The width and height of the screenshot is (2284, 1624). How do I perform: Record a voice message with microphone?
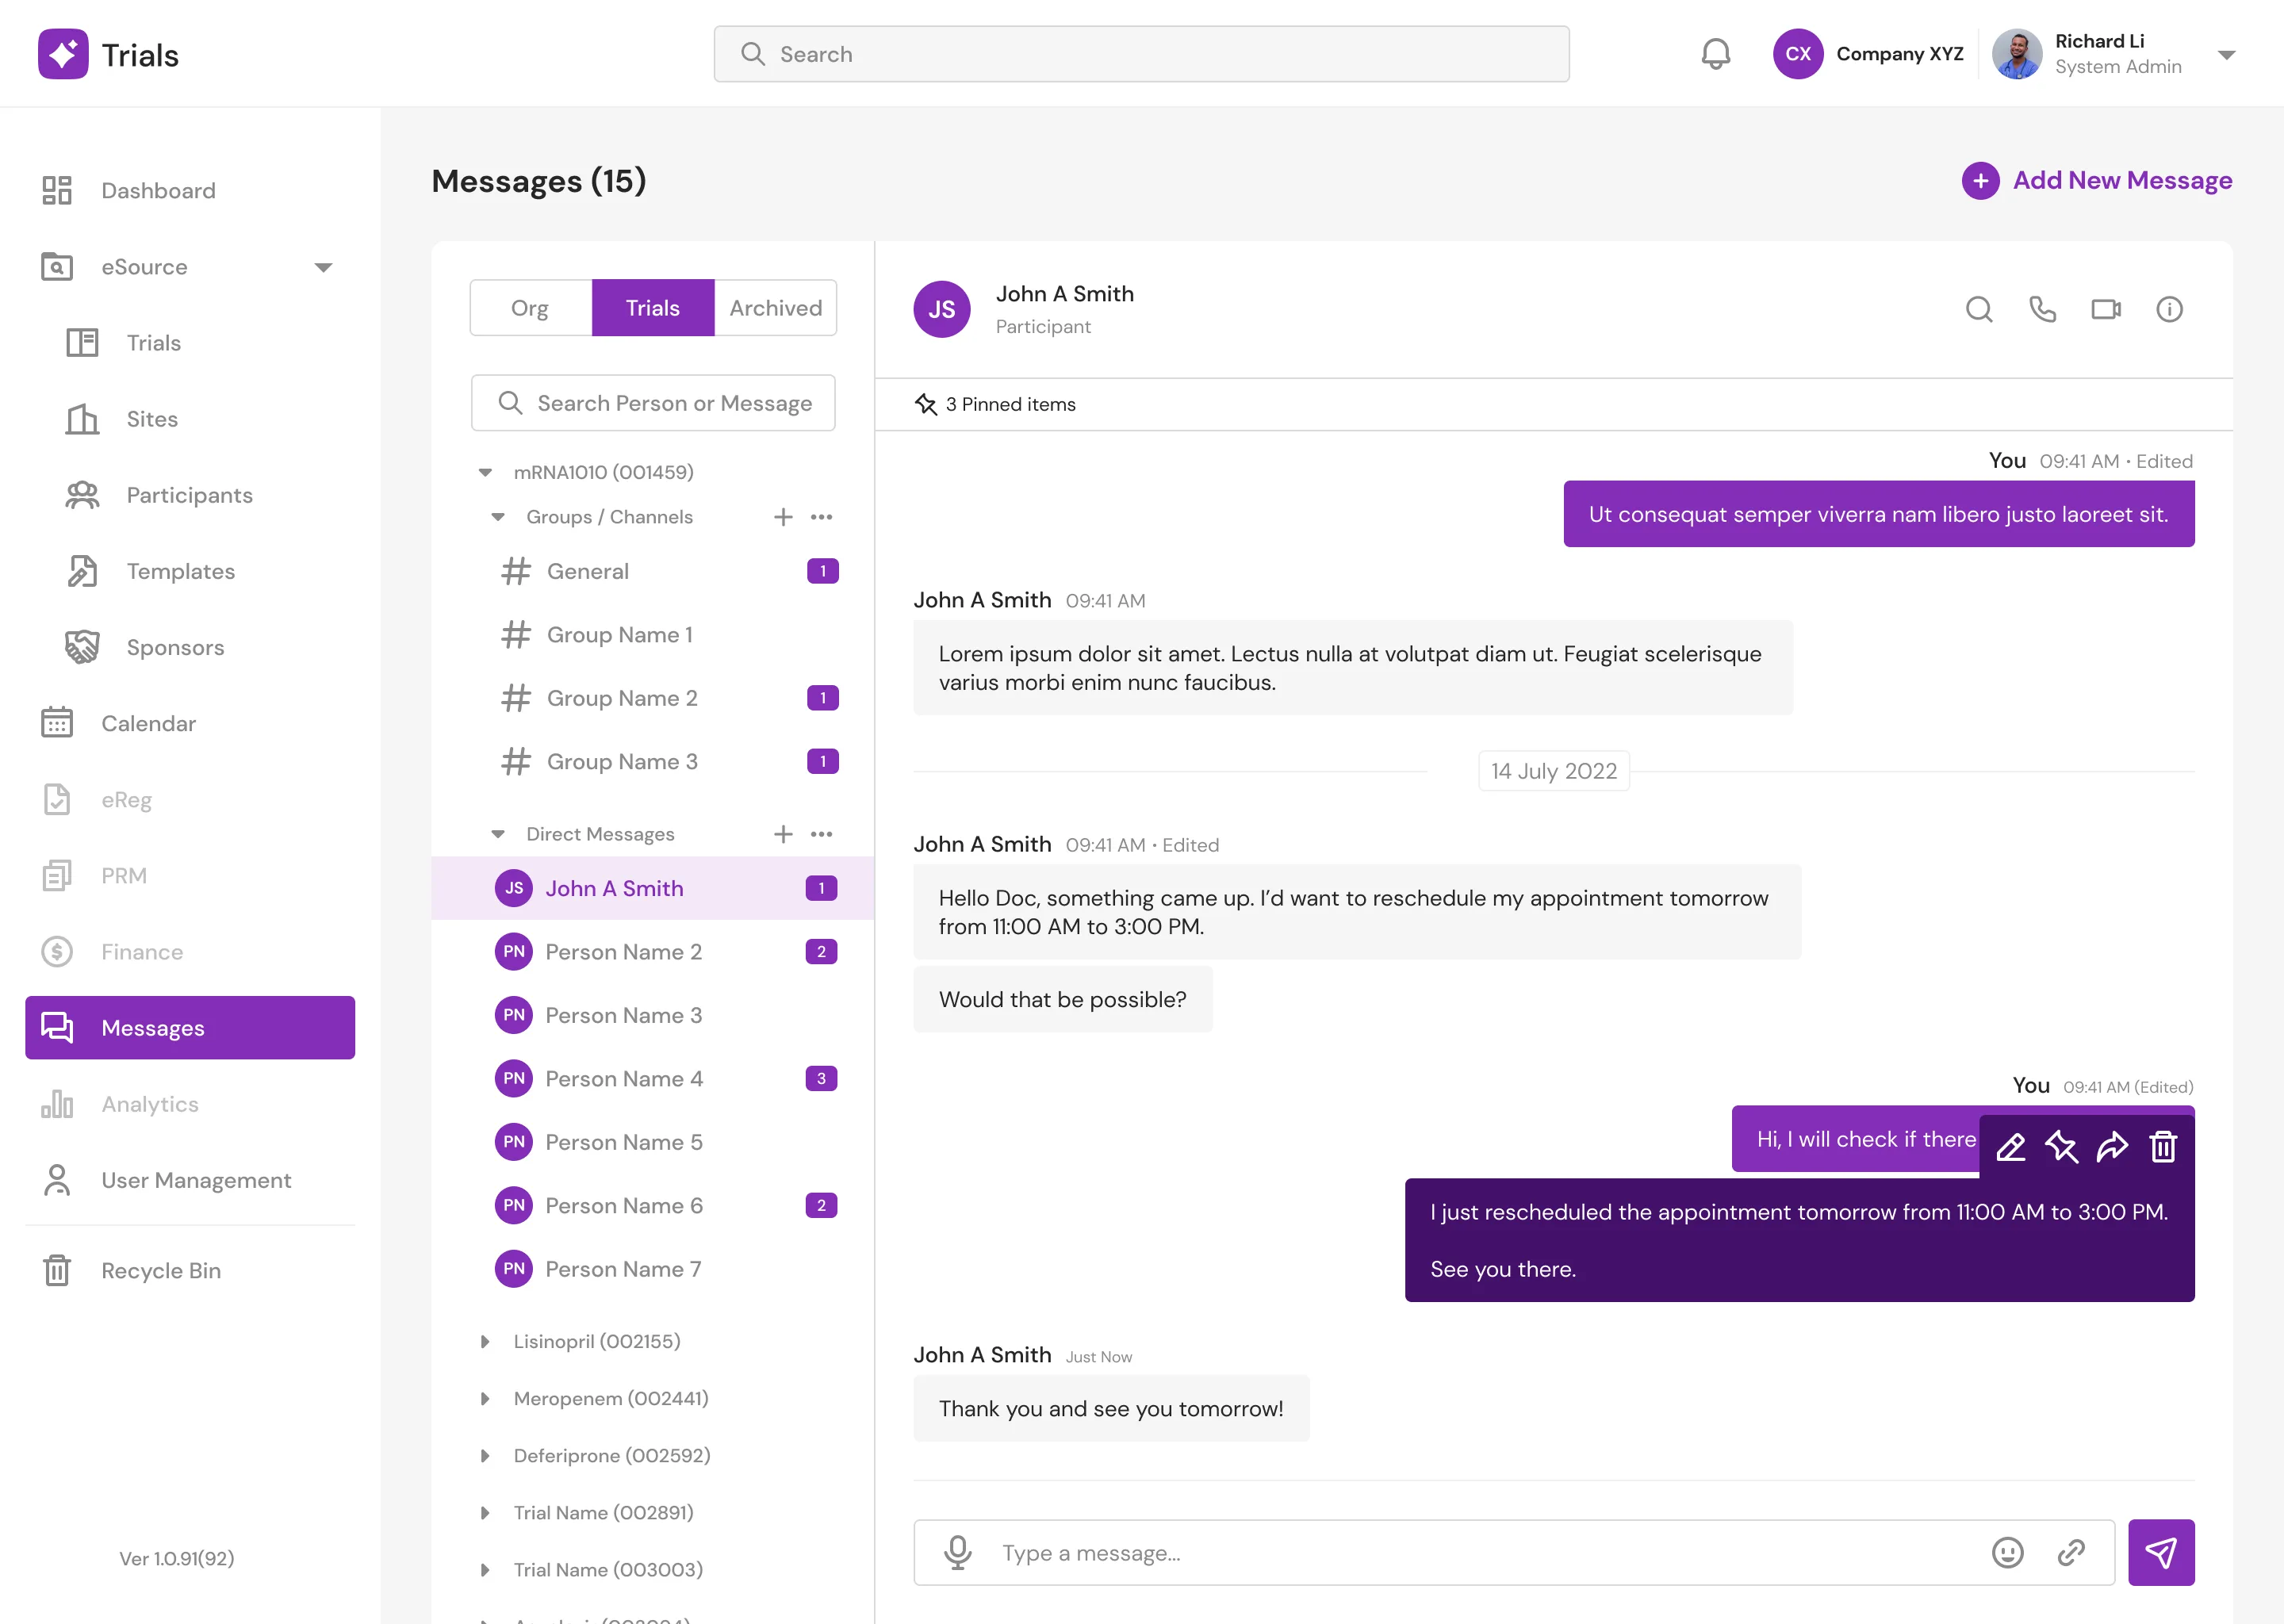(x=957, y=1552)
